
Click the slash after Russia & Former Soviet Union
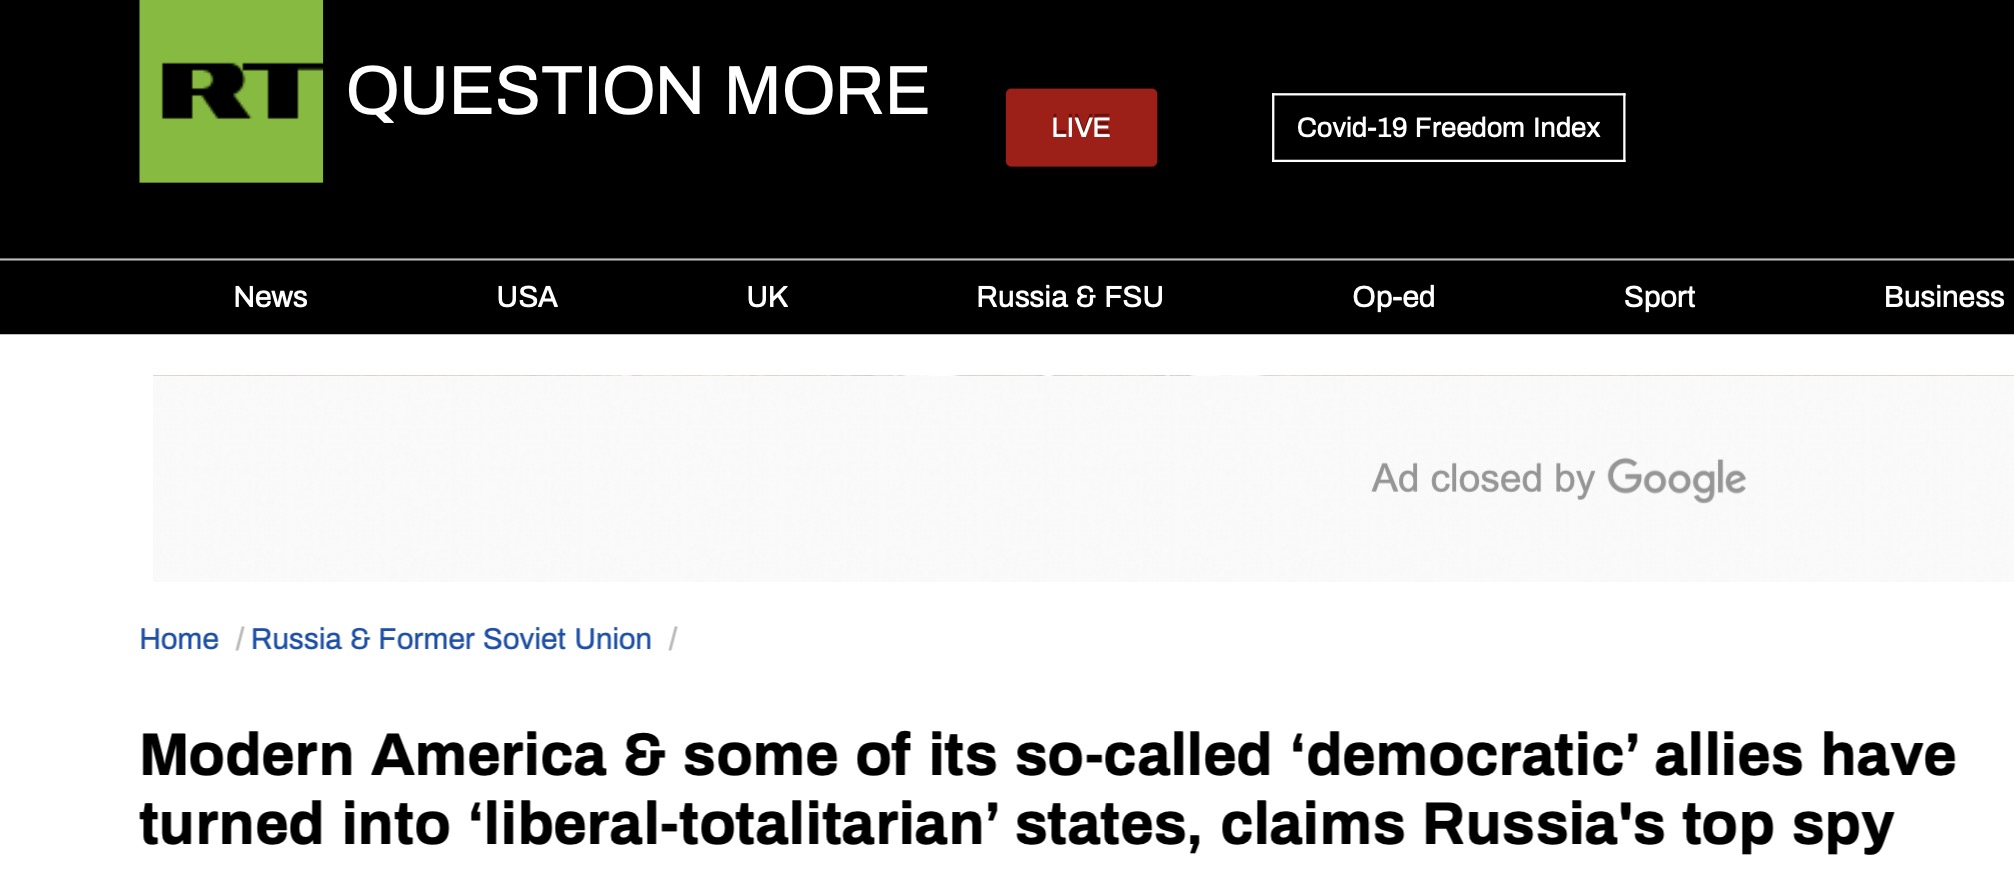click(x=673, y=639)
